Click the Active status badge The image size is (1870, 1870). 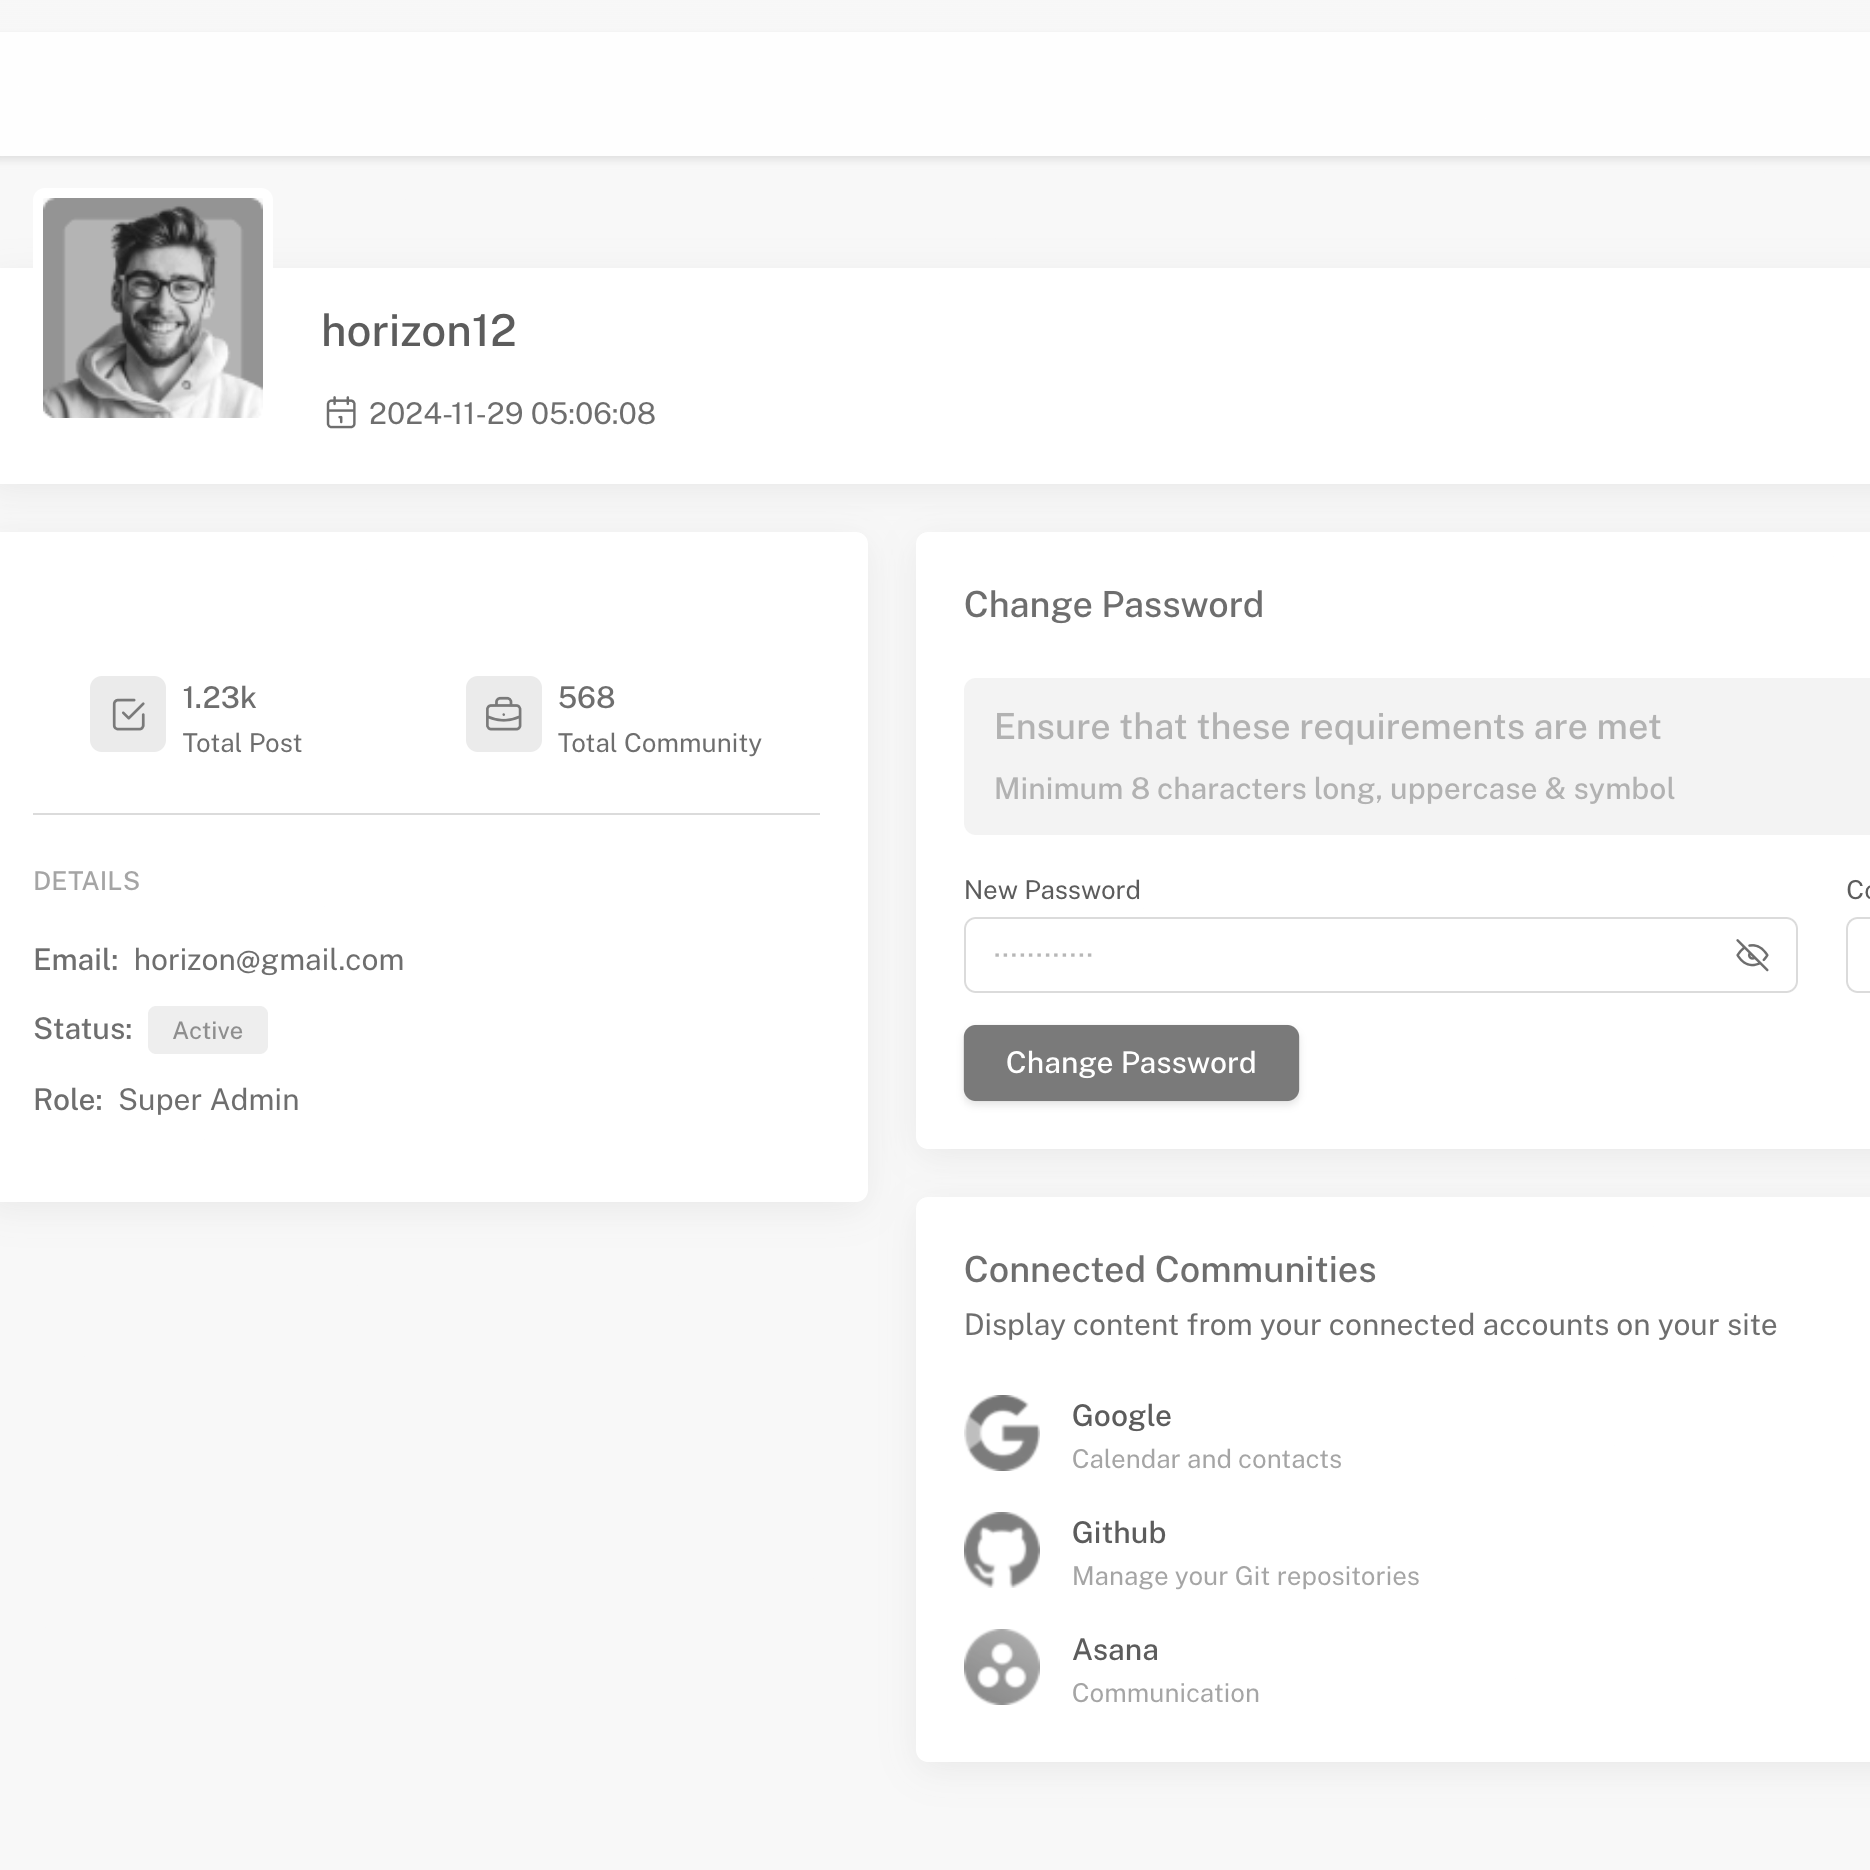coord(208,1030)
